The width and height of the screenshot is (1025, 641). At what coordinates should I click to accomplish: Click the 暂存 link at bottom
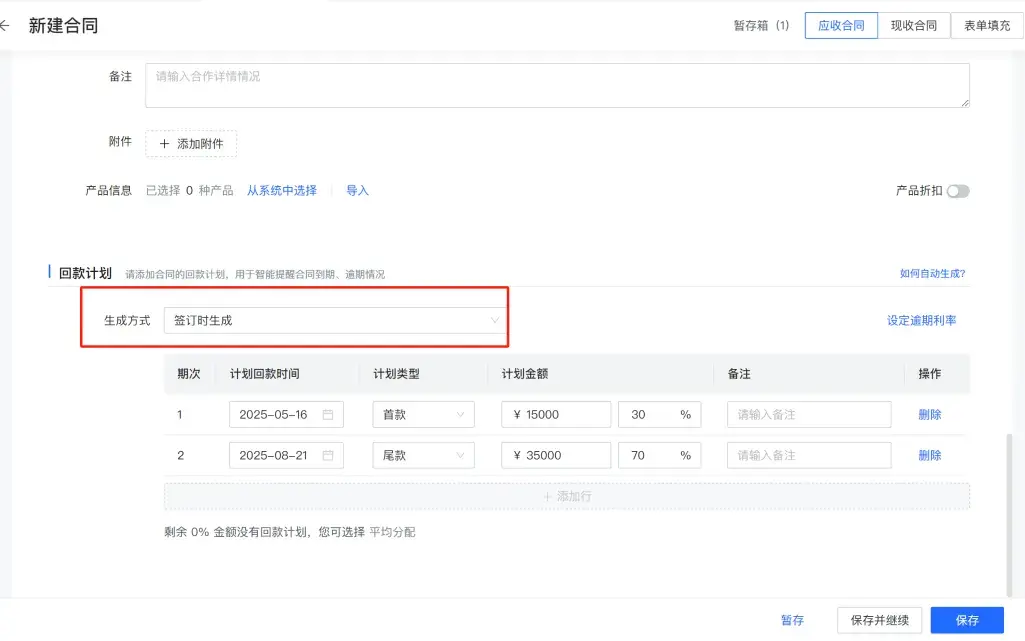click(792, 620)
